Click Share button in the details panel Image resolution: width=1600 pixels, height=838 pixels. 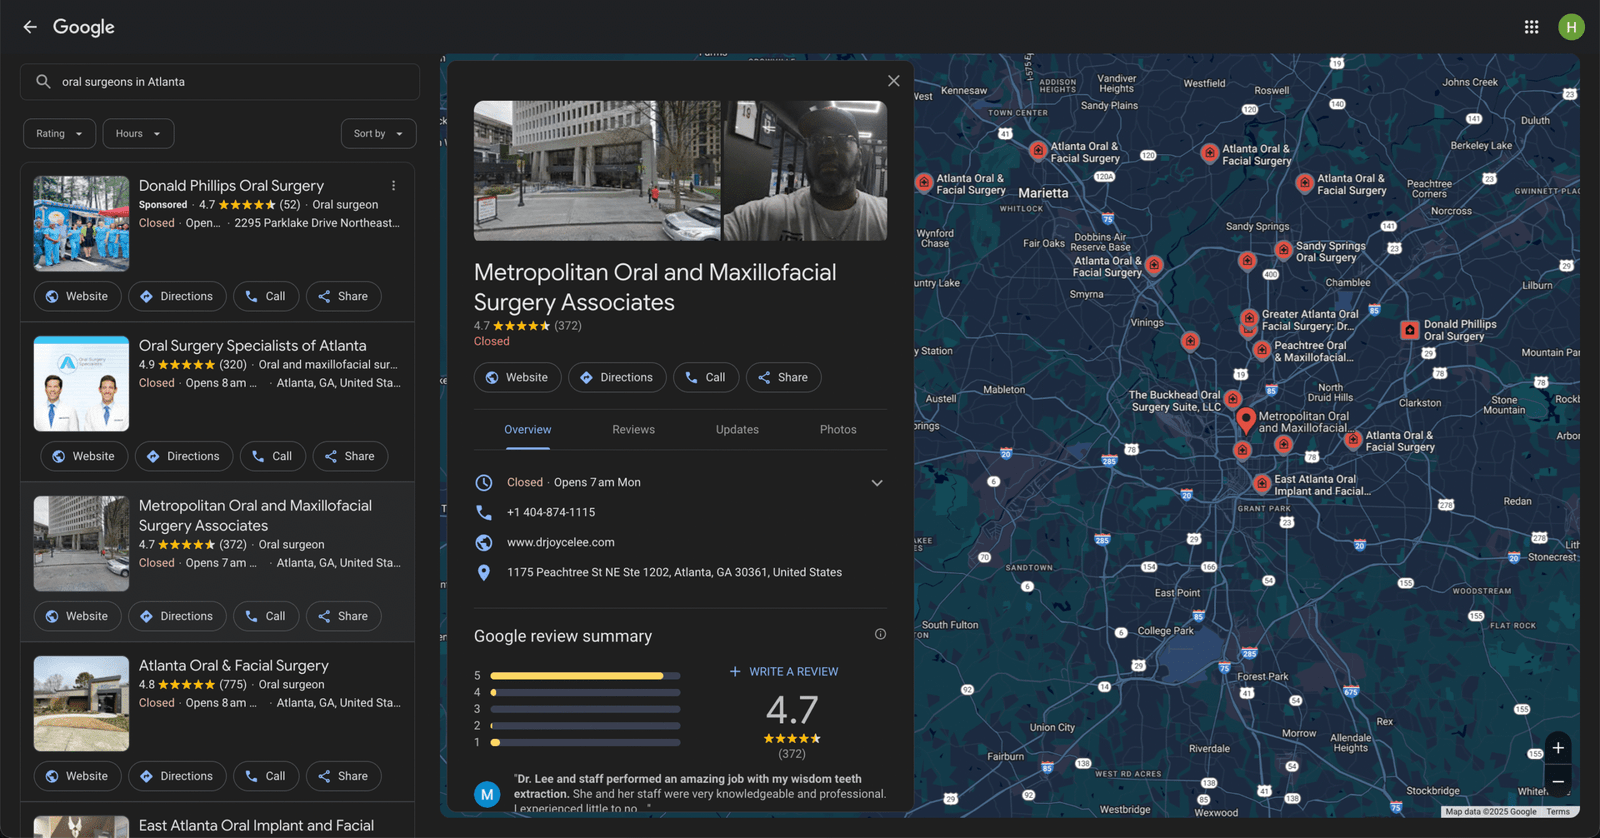[x=783, y=377]
